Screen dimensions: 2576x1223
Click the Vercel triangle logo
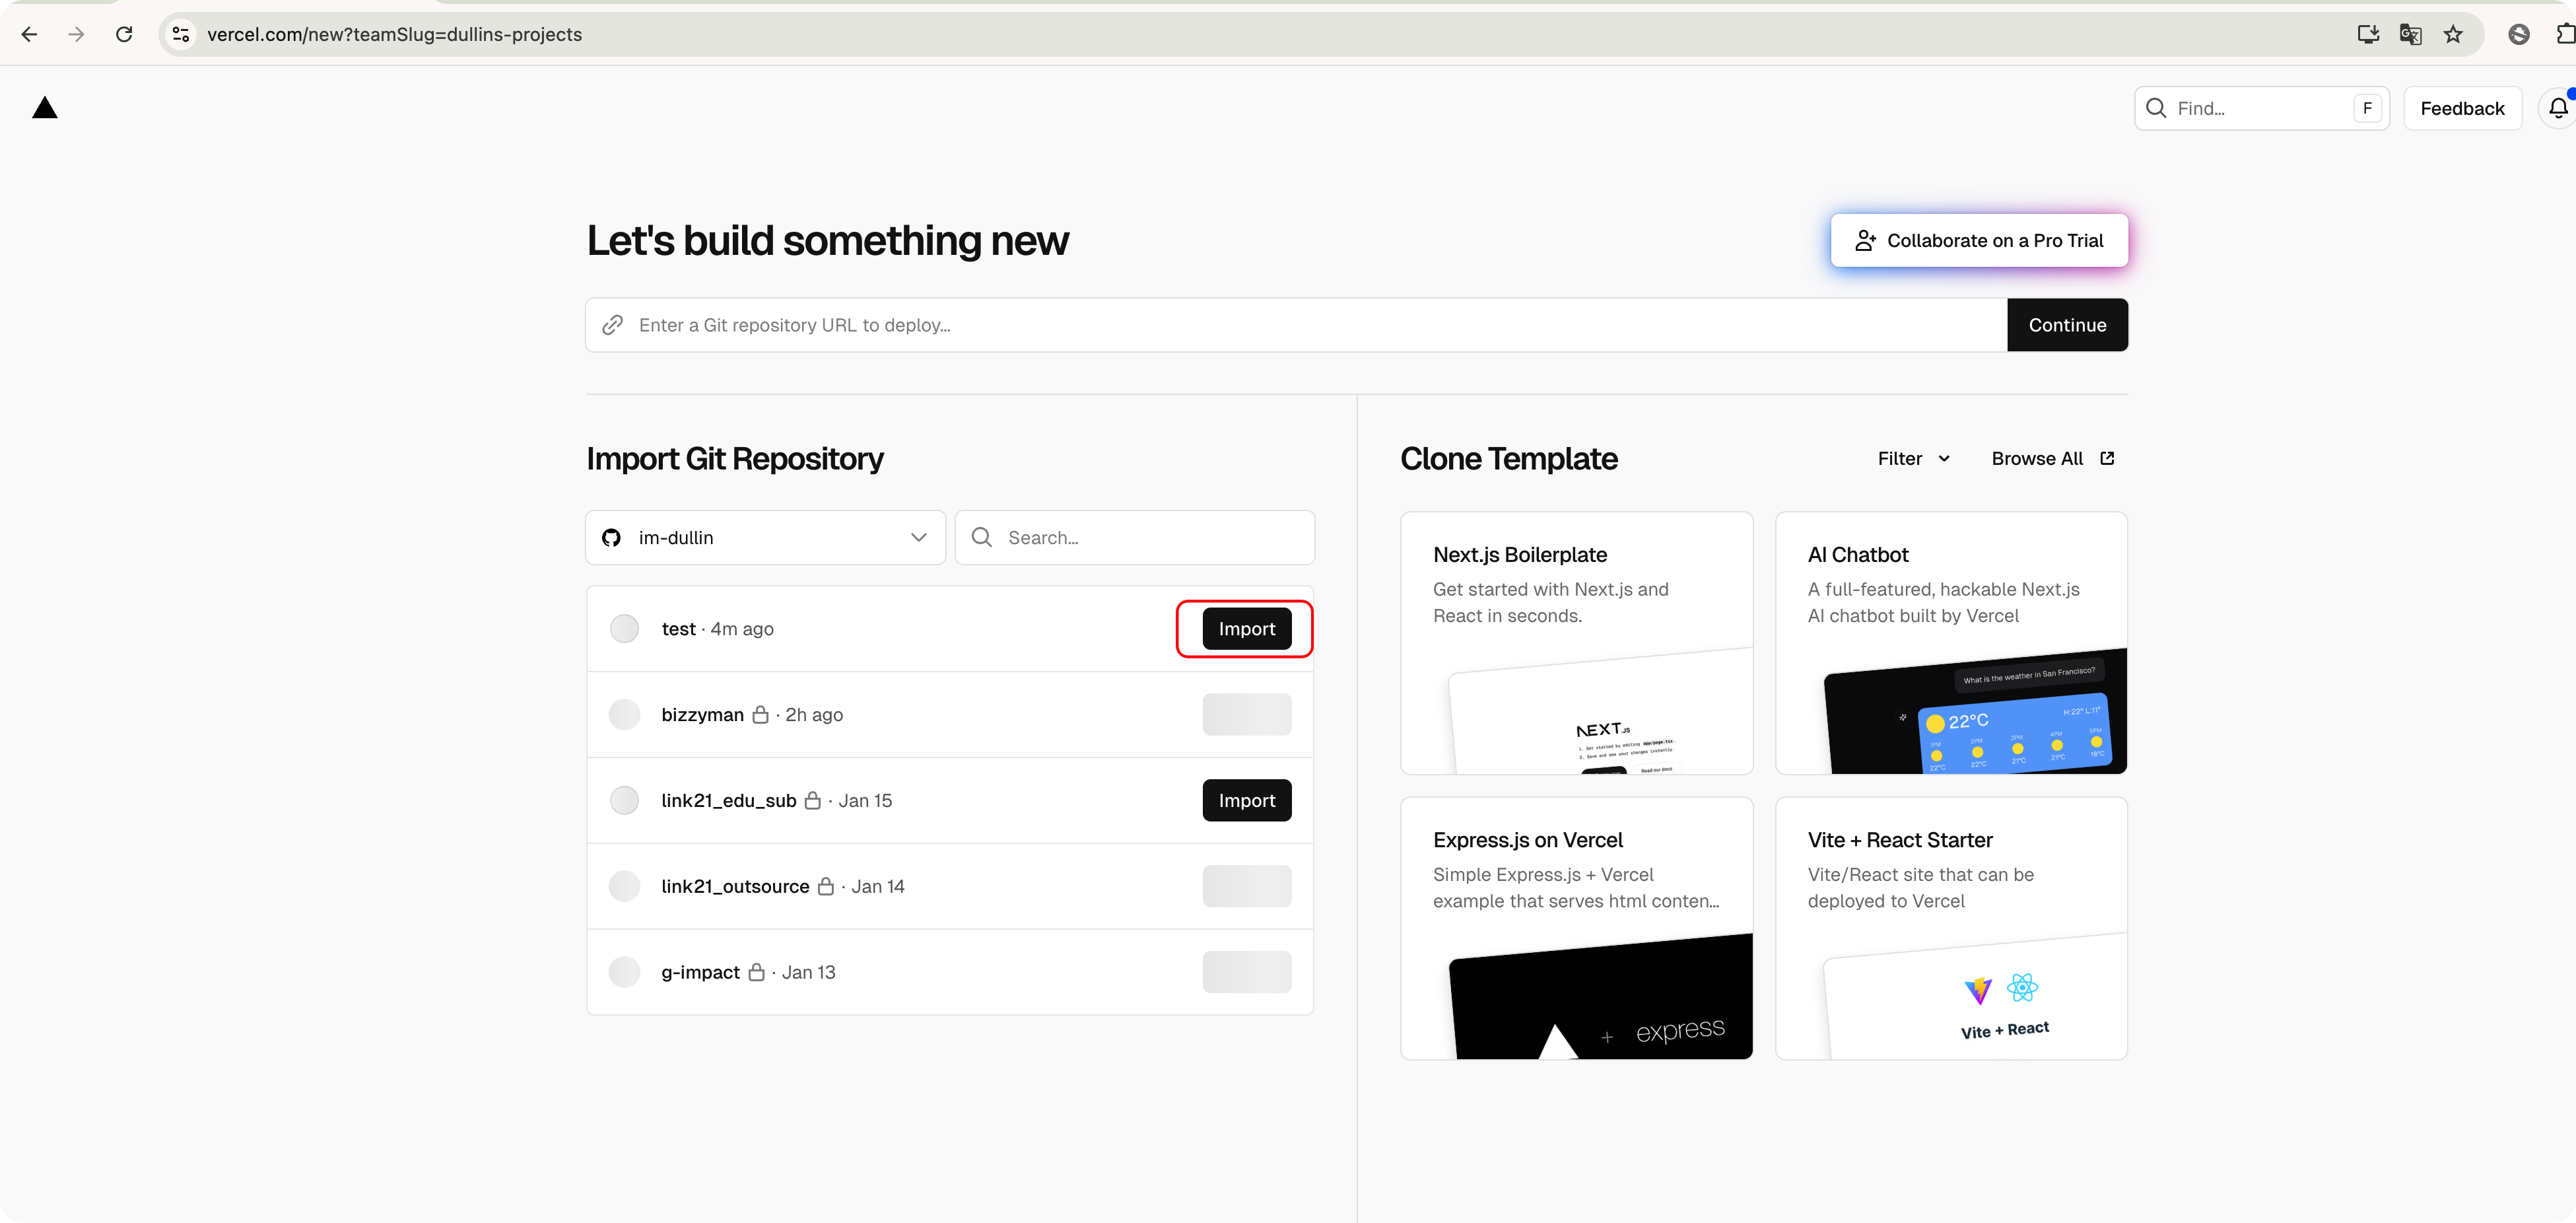coord(45,108)
